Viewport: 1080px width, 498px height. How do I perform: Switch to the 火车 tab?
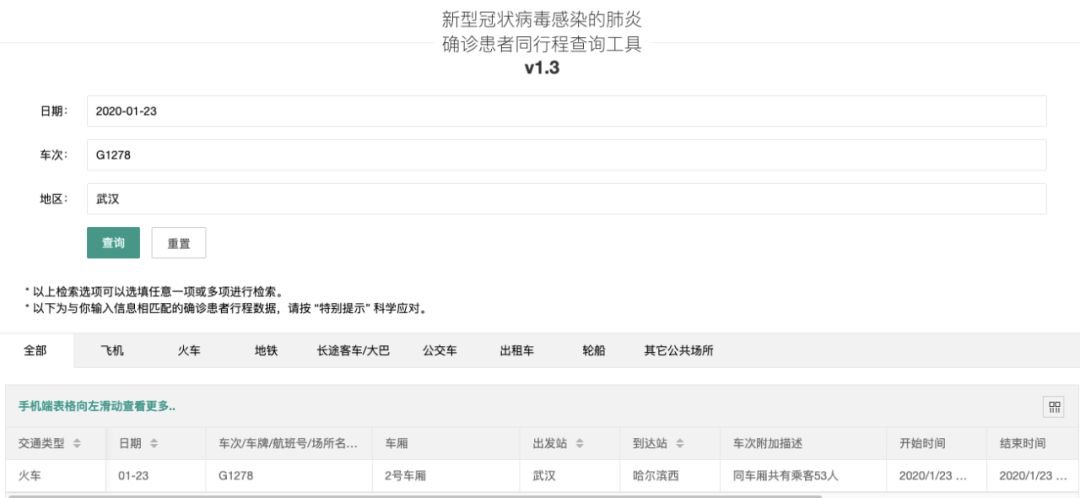pos(189,351)
